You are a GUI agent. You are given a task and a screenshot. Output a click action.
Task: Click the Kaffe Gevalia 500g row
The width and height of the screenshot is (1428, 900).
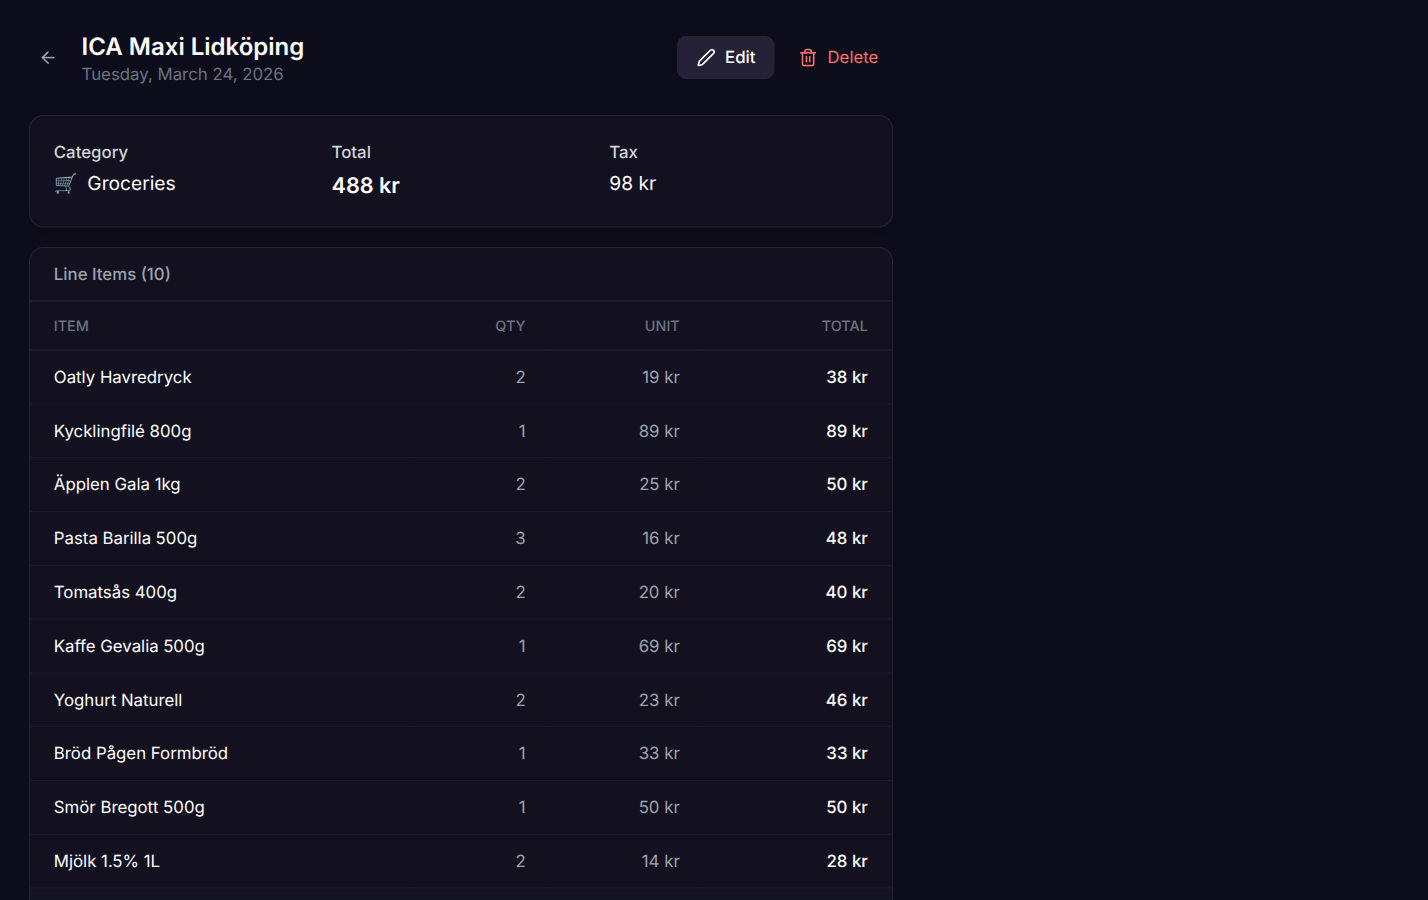click(129, 646)
